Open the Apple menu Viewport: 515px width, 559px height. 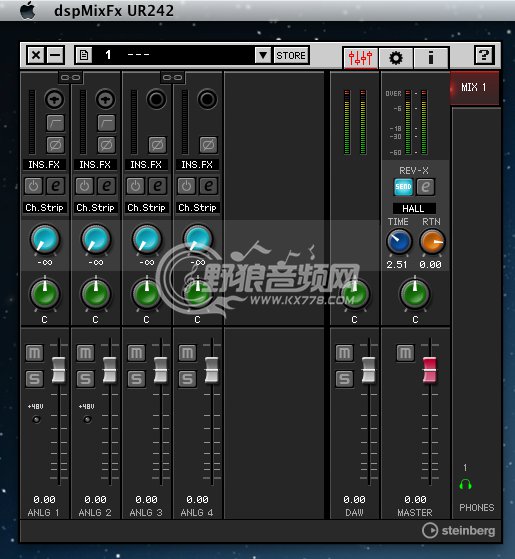pyautogui.click(x=28, y=10)
